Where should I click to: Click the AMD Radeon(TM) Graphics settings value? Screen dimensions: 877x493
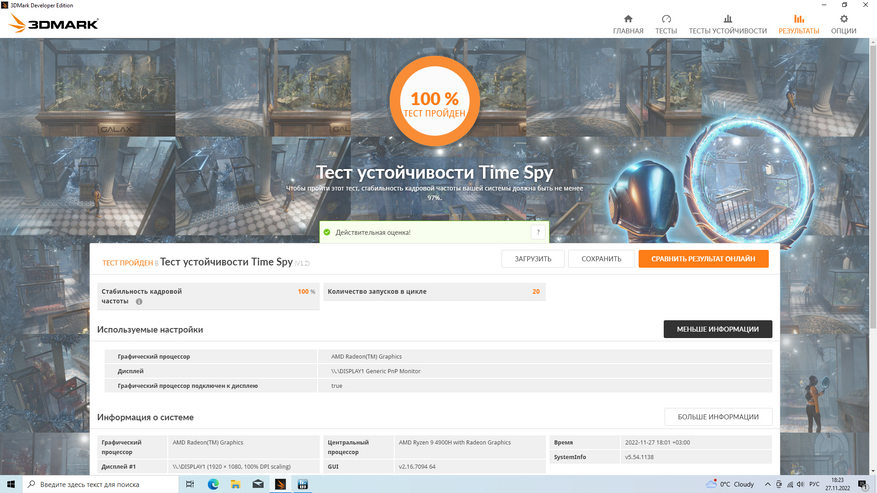(x=366, y=356)
